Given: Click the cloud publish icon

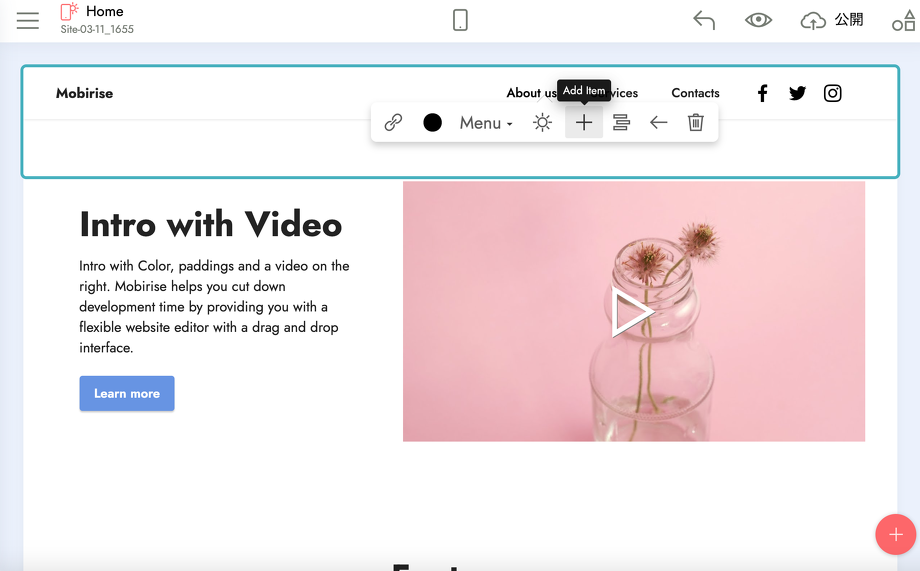Looking at the screenshot, I should tap(814, 20).
